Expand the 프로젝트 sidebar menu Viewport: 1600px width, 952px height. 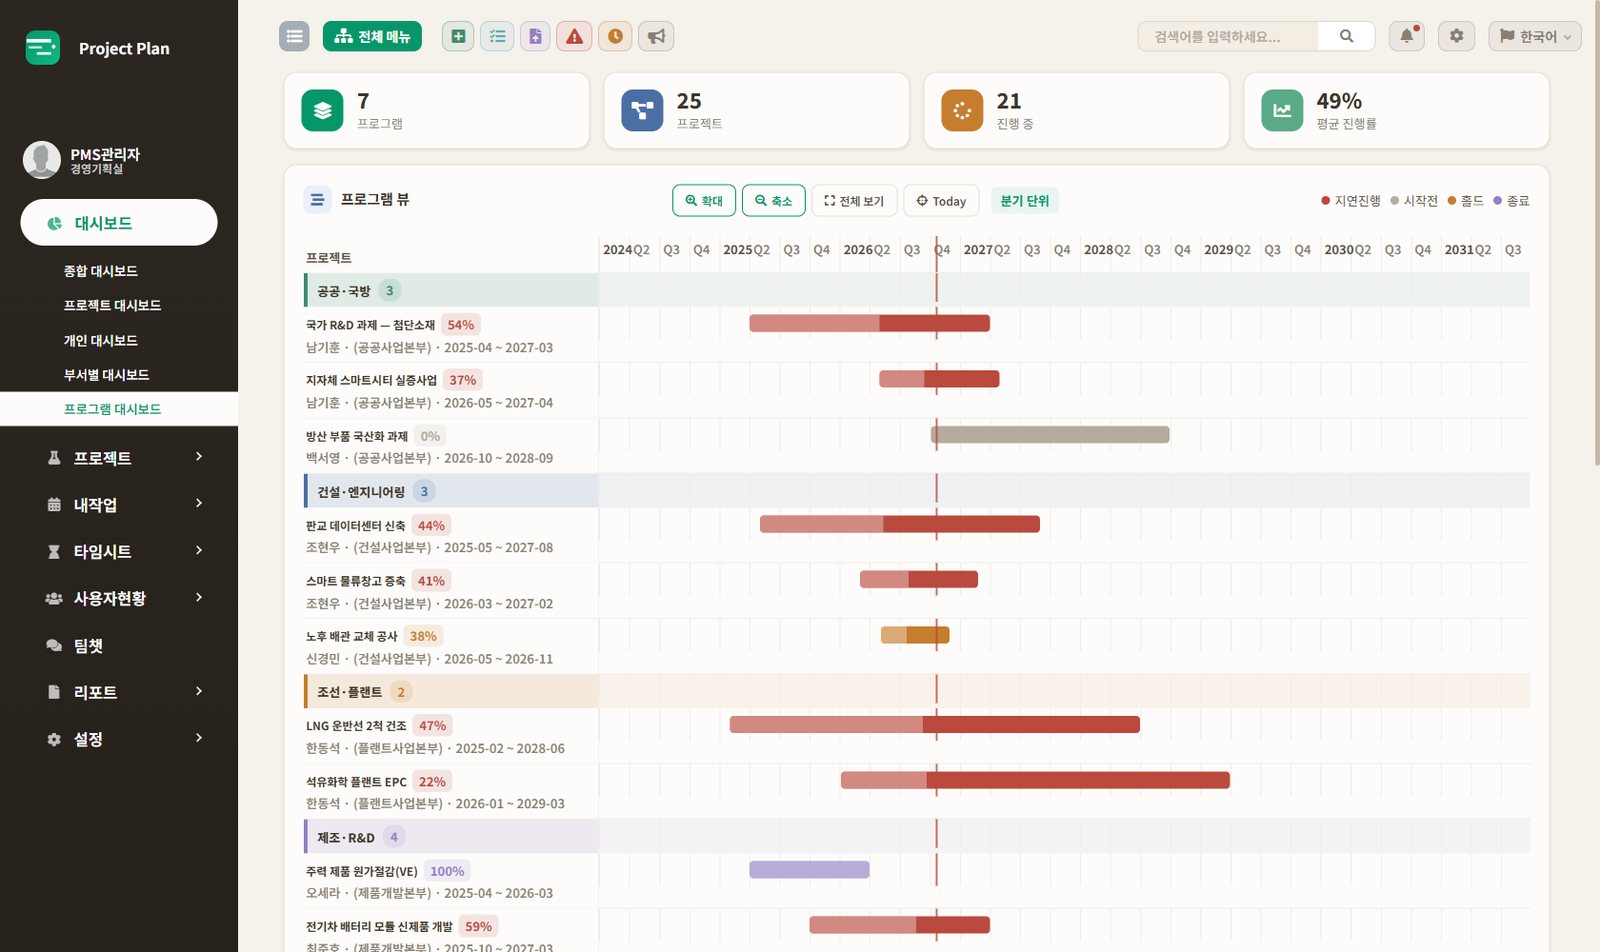click(x=119, y=458)
